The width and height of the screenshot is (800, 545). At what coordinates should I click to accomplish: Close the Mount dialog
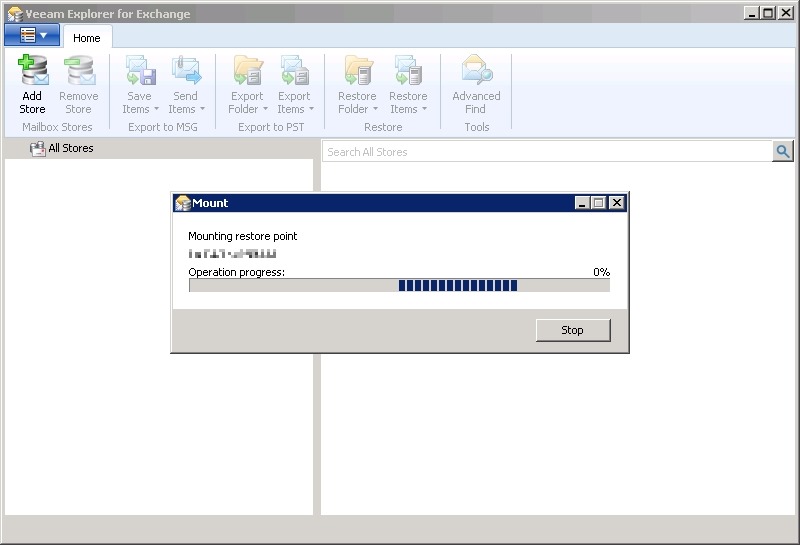tap(617, 203)
